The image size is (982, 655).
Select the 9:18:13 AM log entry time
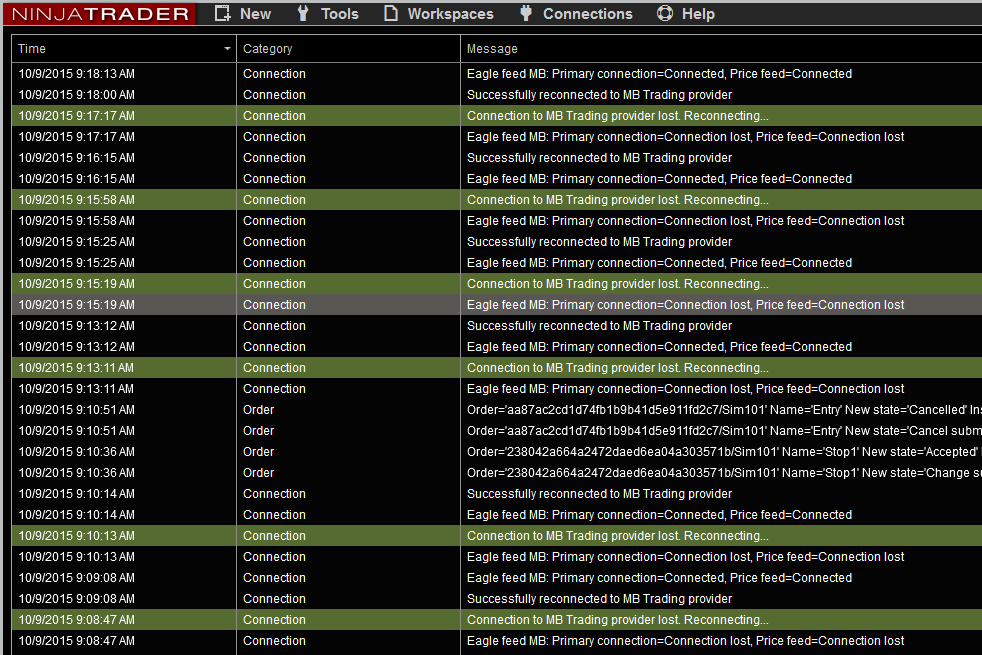coord(76,74)
